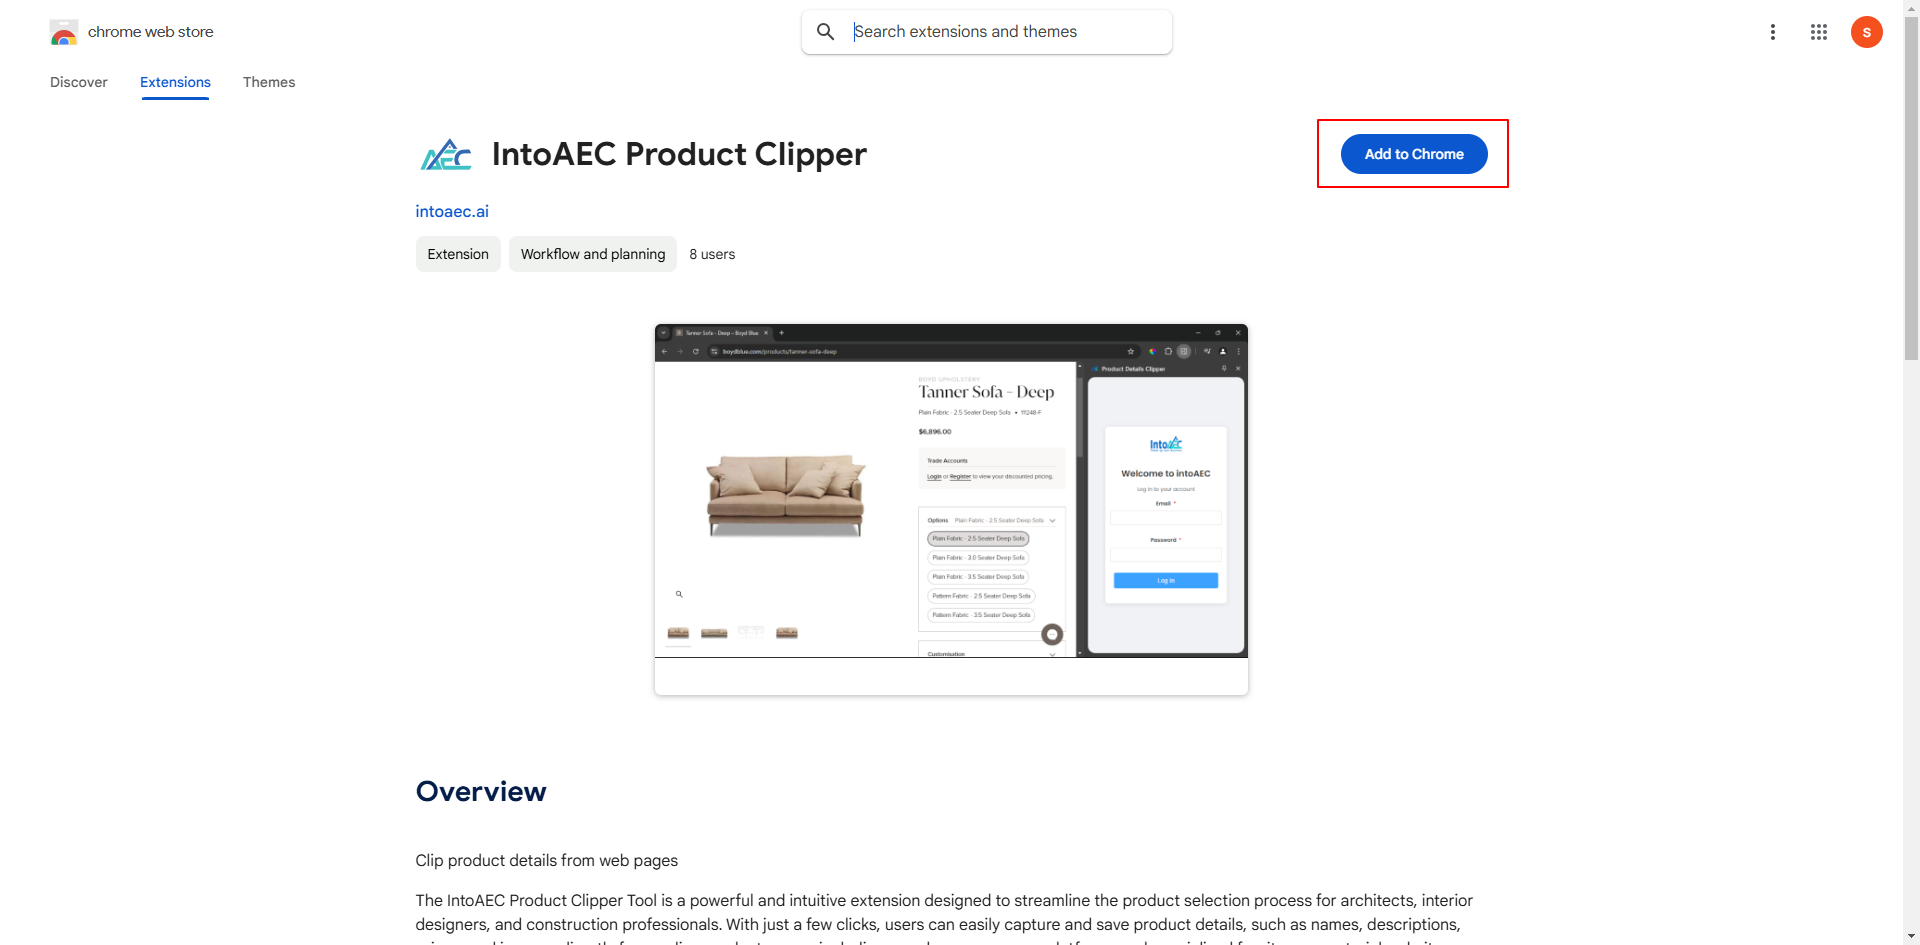Click the IntoAEC extension logo icon
The image size is (1920, 945).
446,155
